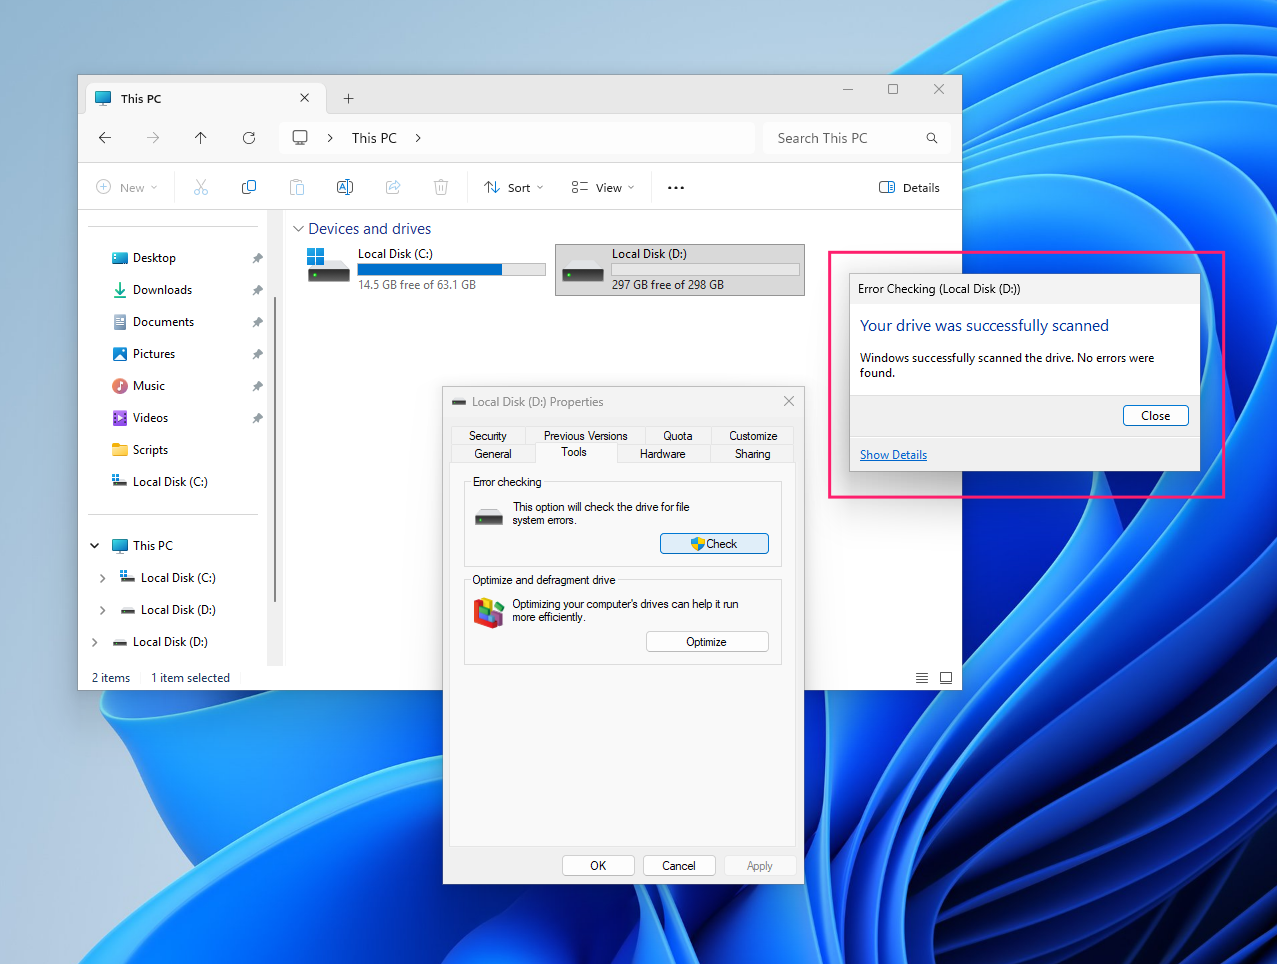Switch to the Hardware tab
The image size is (1277, 964).
(663, 454)
